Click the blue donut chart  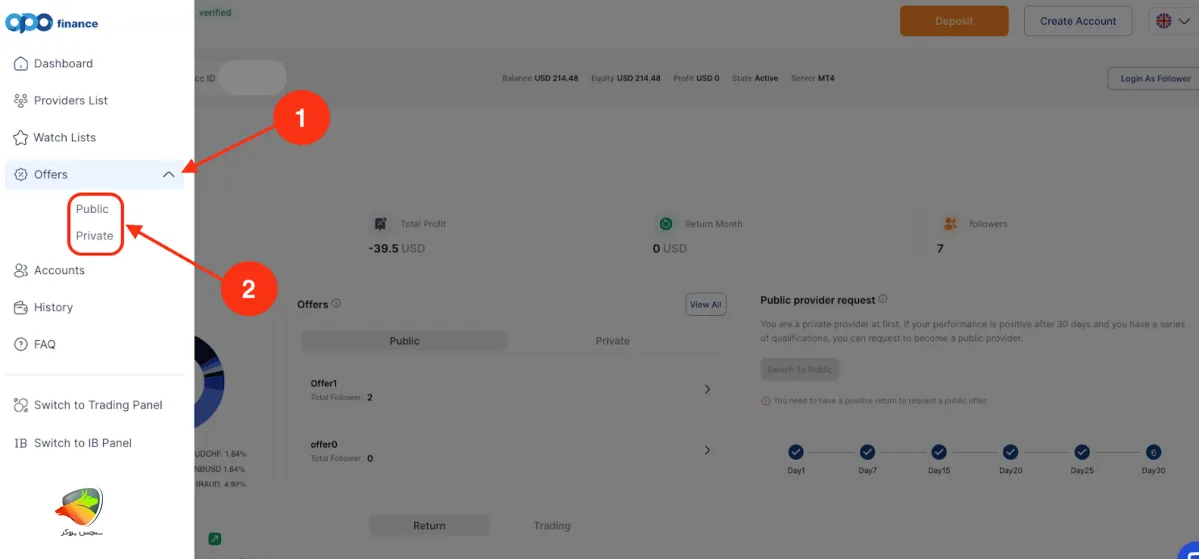[x=210, y=381]
